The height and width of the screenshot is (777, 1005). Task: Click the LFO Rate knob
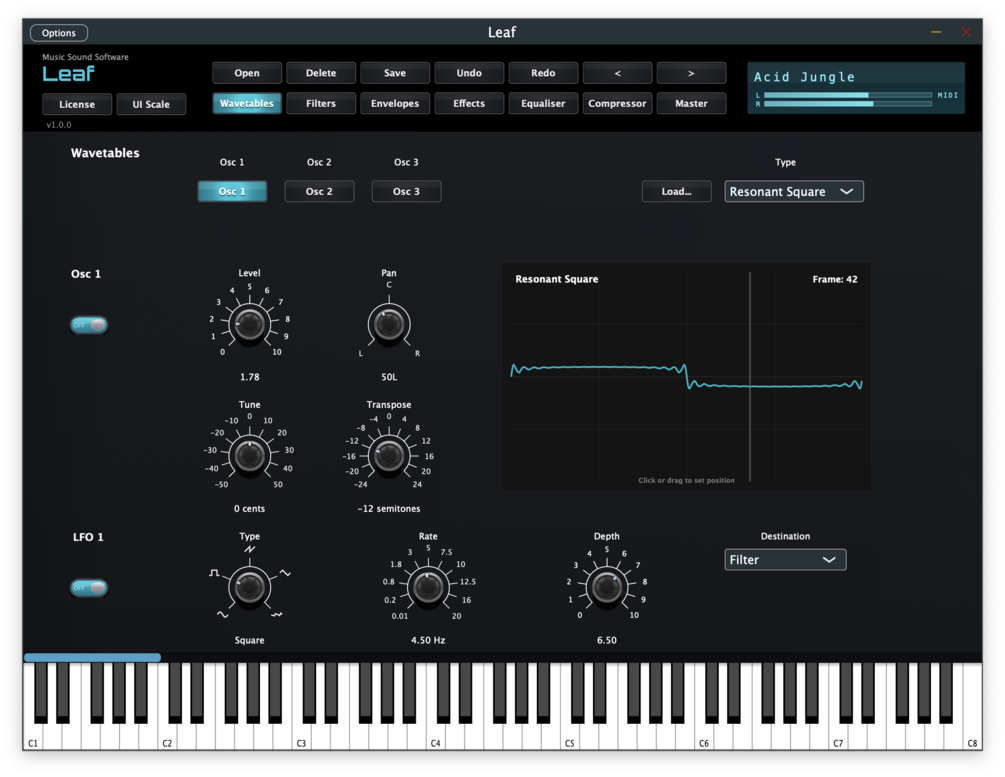pos(428,587)
